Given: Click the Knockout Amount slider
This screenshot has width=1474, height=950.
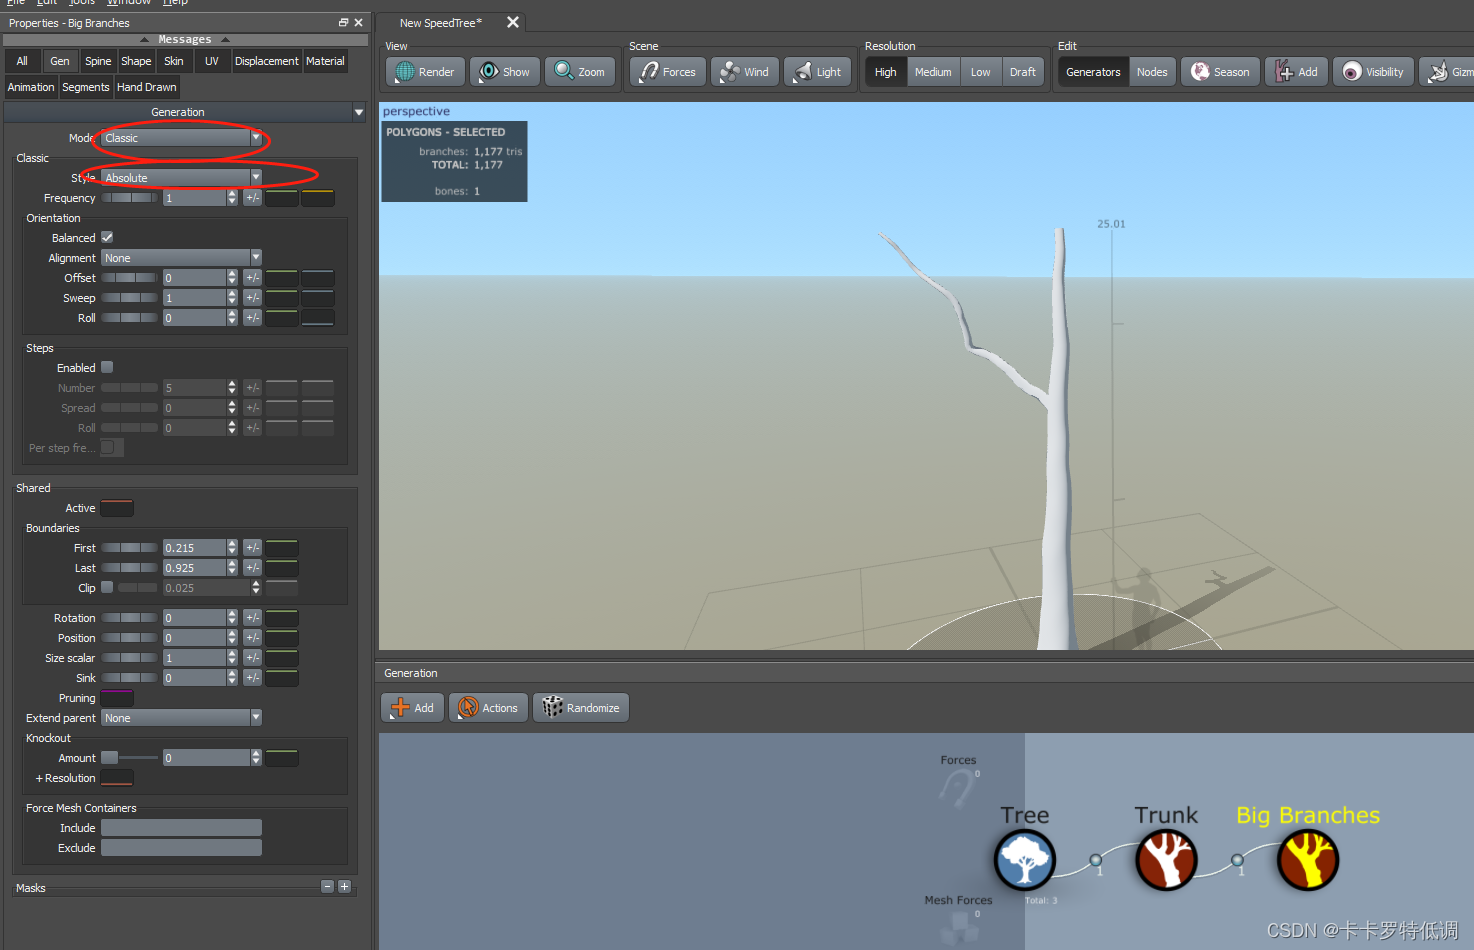Looking at the screenshot, I should tap(129, 758).
